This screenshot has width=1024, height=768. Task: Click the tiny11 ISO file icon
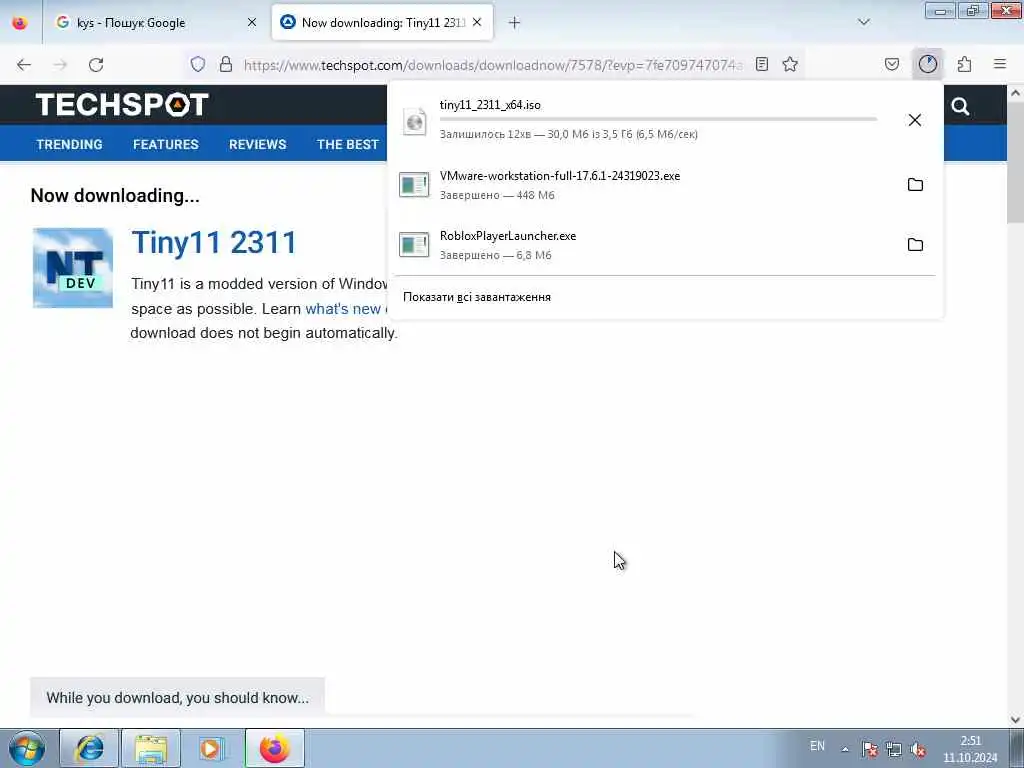pyautogui.click(x=414, y=121)
